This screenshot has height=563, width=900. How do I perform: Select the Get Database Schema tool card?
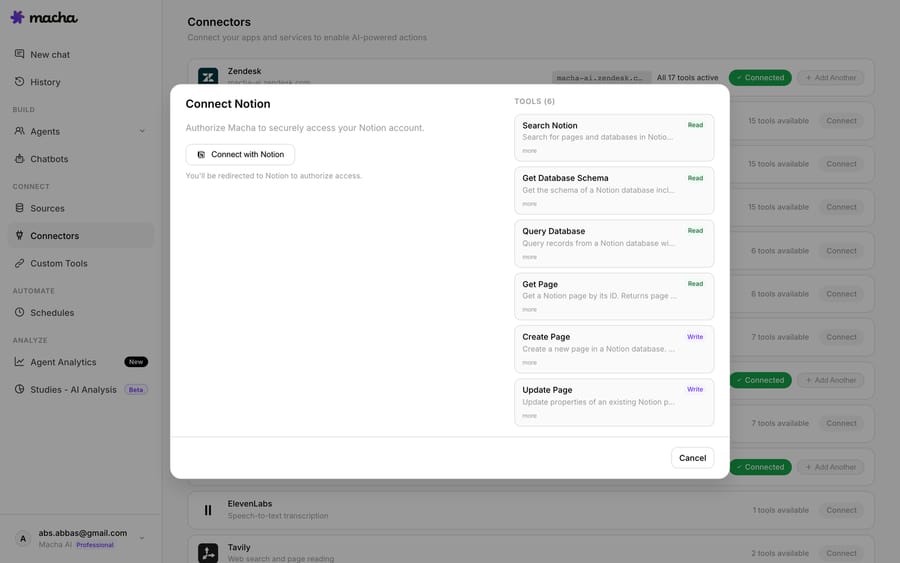pos(614,191)
